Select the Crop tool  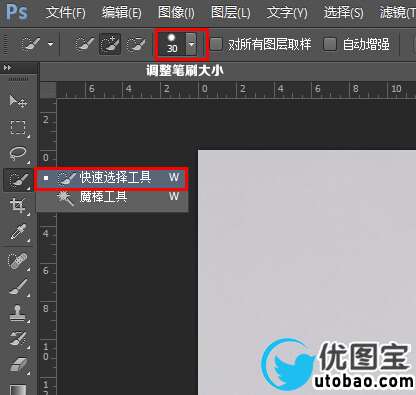(18, 205)
